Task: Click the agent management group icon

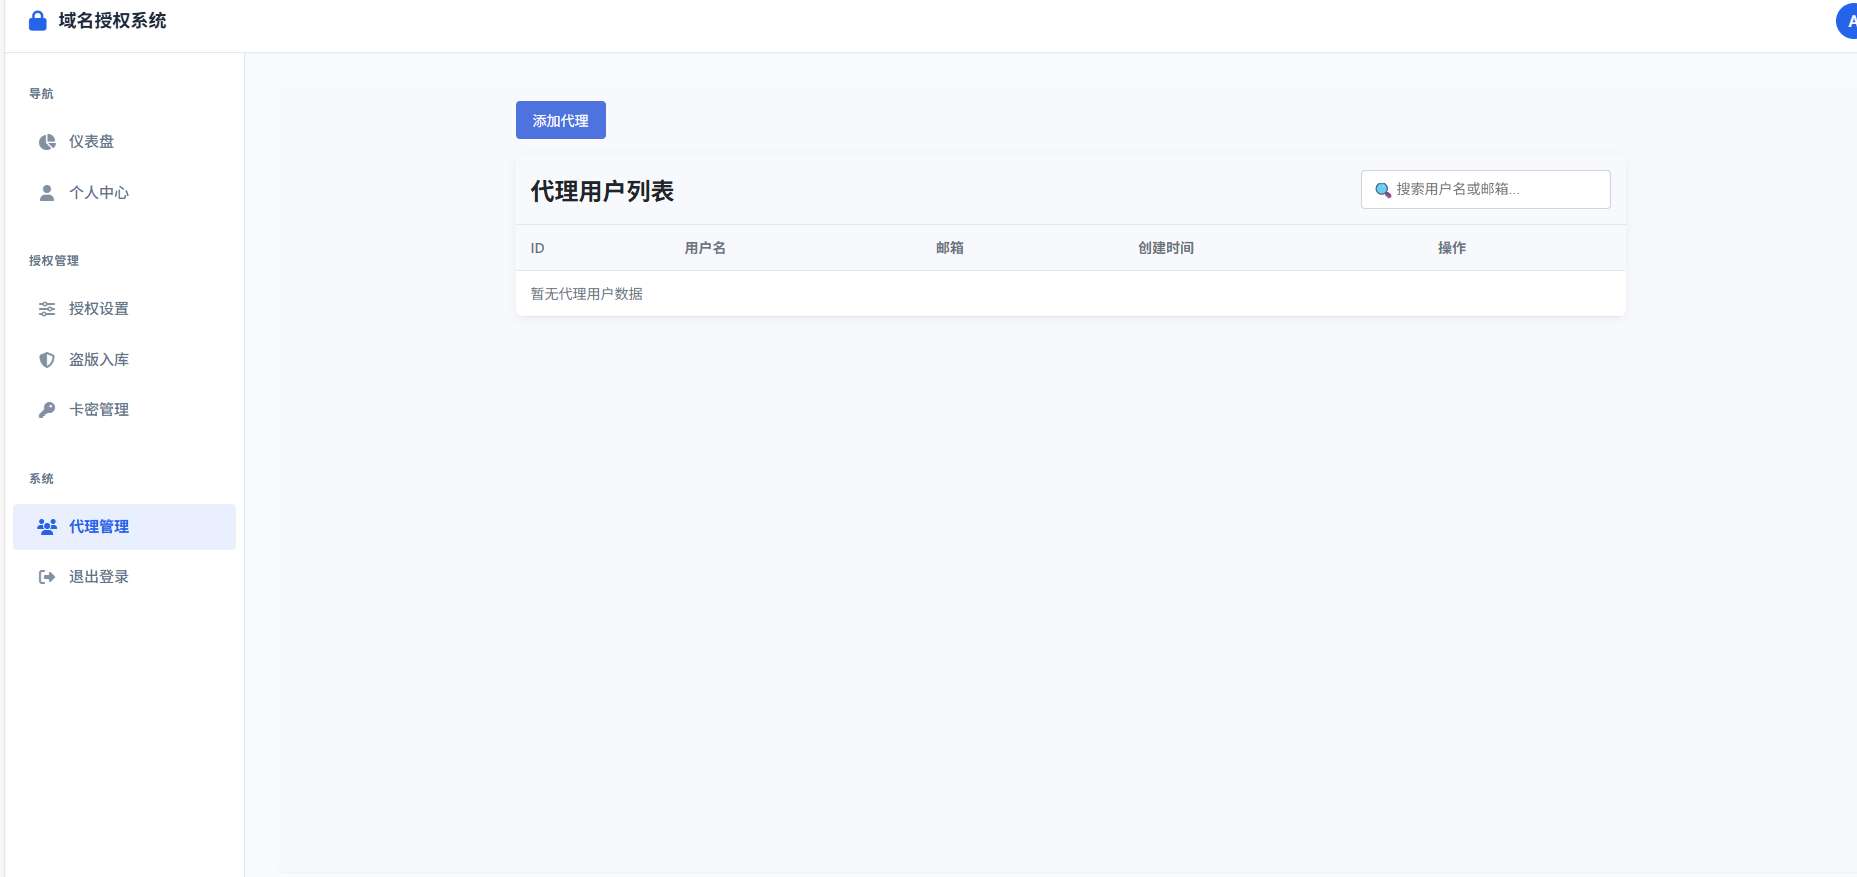Action: click(x=47, y=527)
